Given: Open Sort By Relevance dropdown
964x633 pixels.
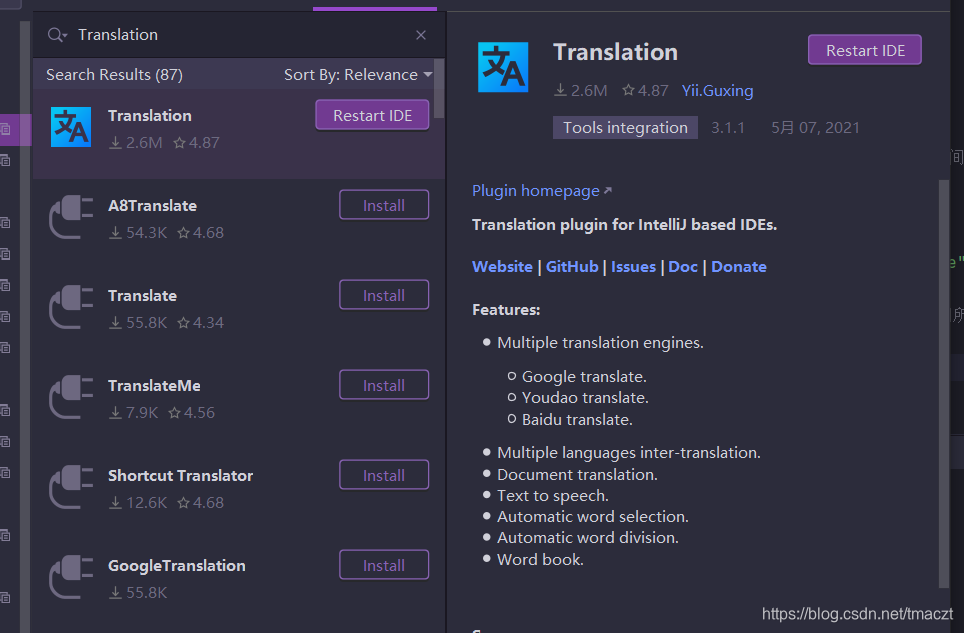Looking at the screenshot, I should click(x=358, y=75).
